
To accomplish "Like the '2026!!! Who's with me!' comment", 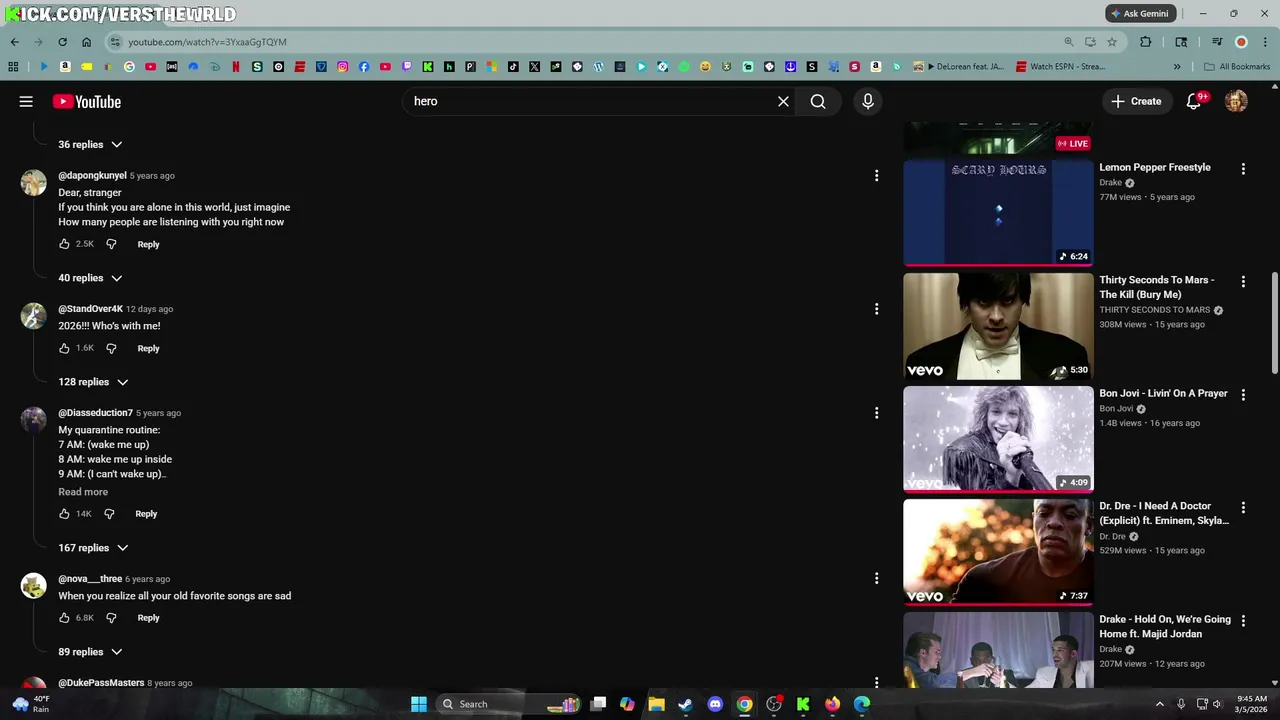I will [64, 348].
